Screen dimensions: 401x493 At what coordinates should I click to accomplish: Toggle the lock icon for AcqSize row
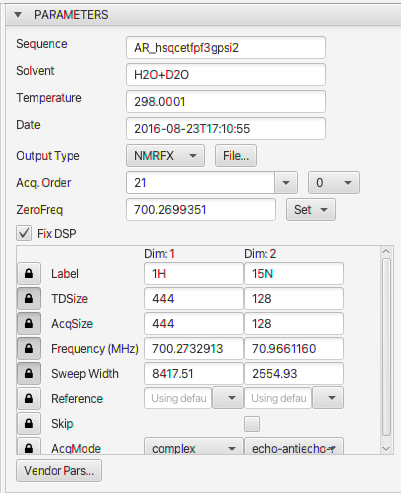coord(29,324)
